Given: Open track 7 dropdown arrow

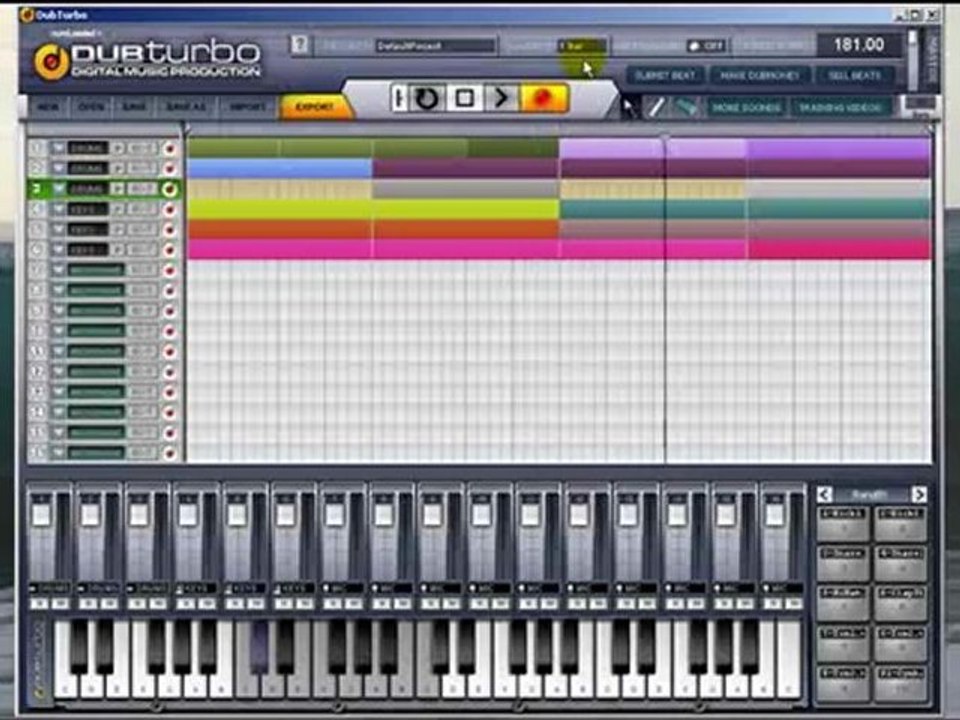Looking at the screenshot, I should click(58, 269).
